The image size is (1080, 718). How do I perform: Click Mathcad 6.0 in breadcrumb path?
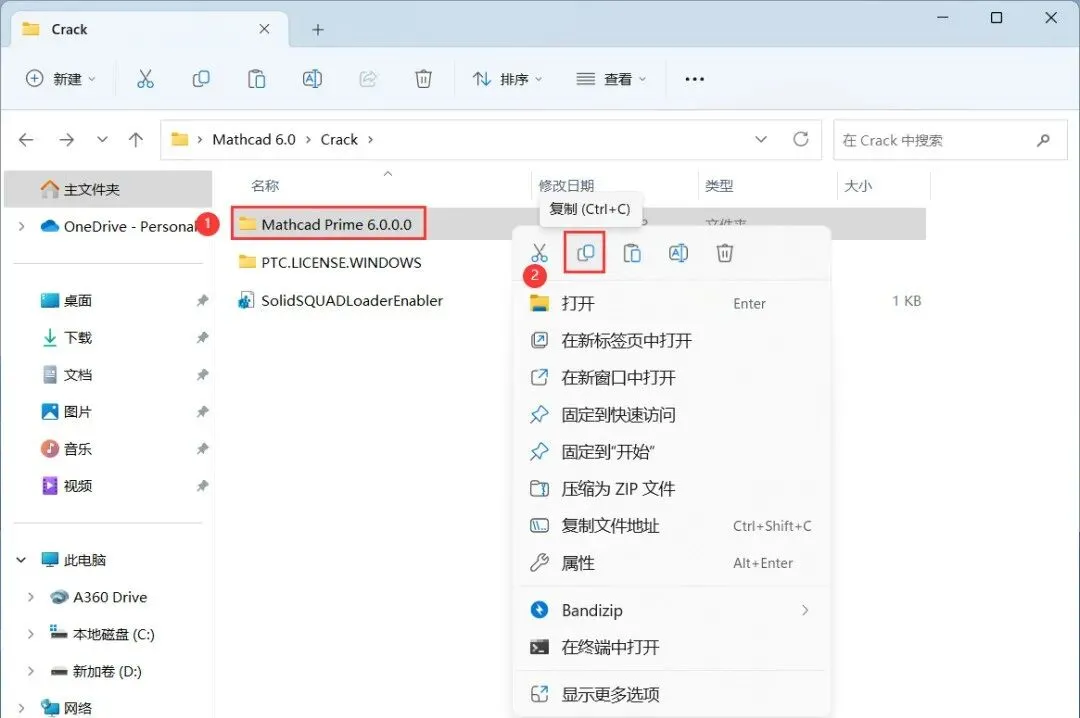pyautogui.click(x=253, y=140)
